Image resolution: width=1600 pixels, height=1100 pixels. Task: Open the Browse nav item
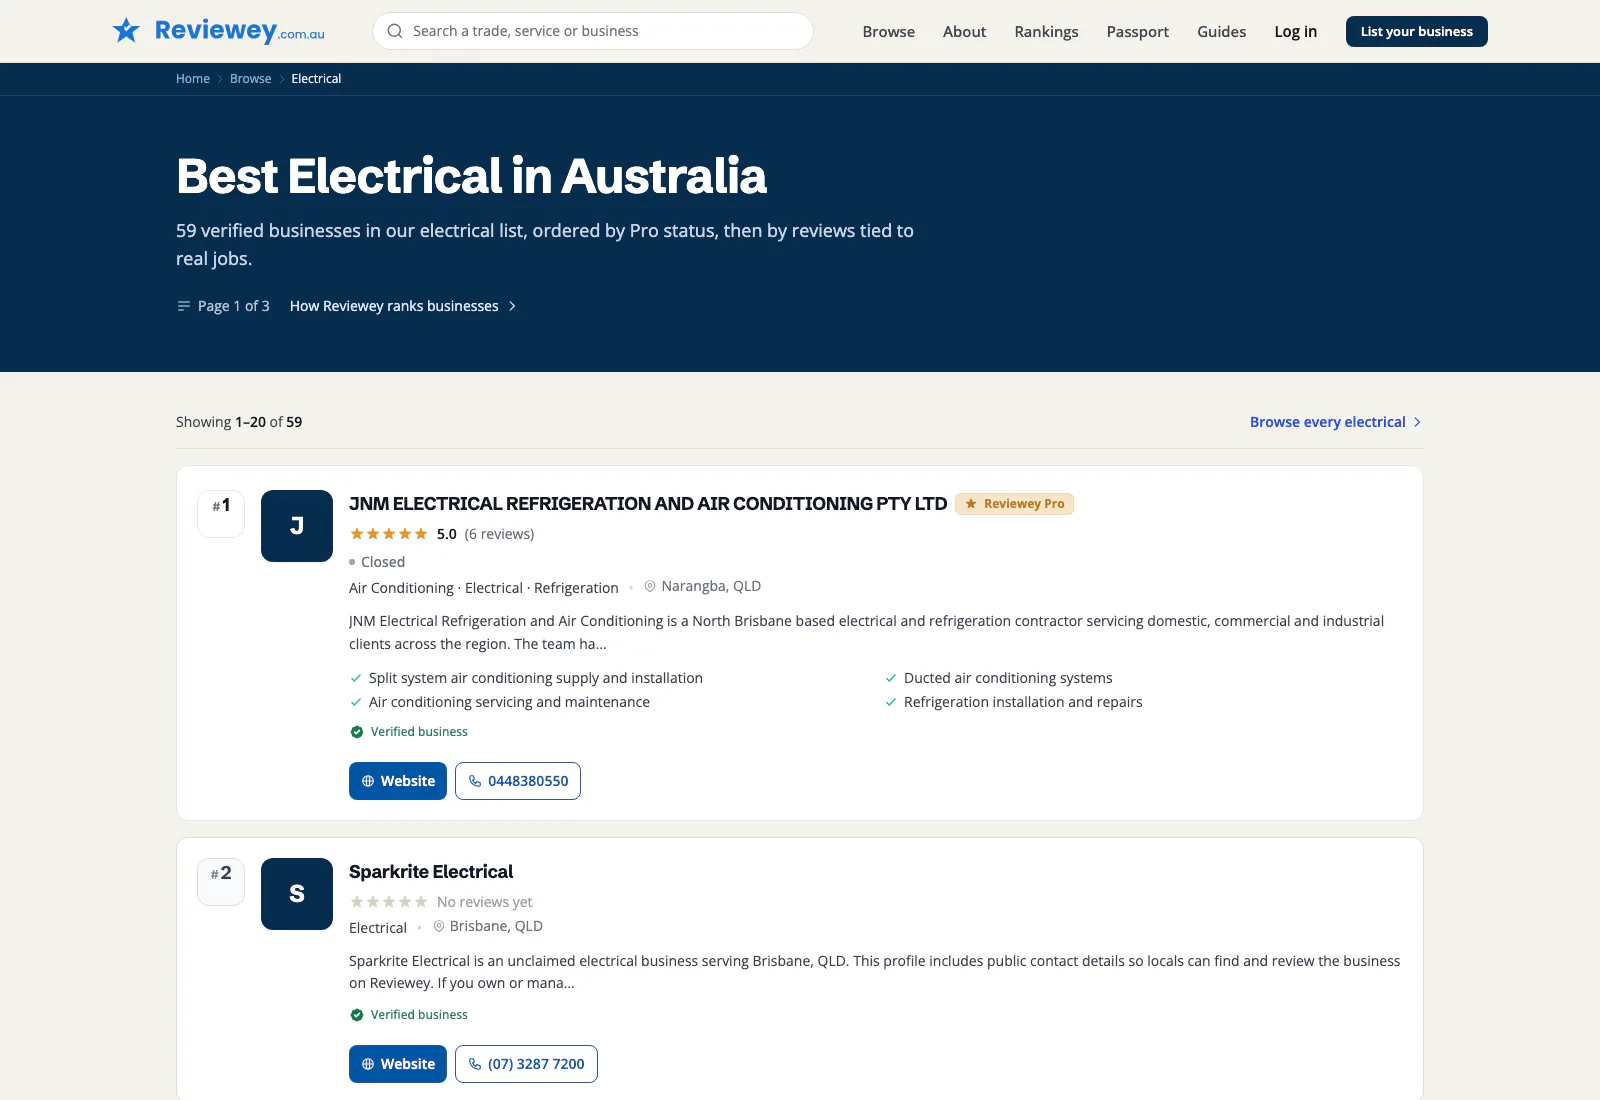pos(889,31)
